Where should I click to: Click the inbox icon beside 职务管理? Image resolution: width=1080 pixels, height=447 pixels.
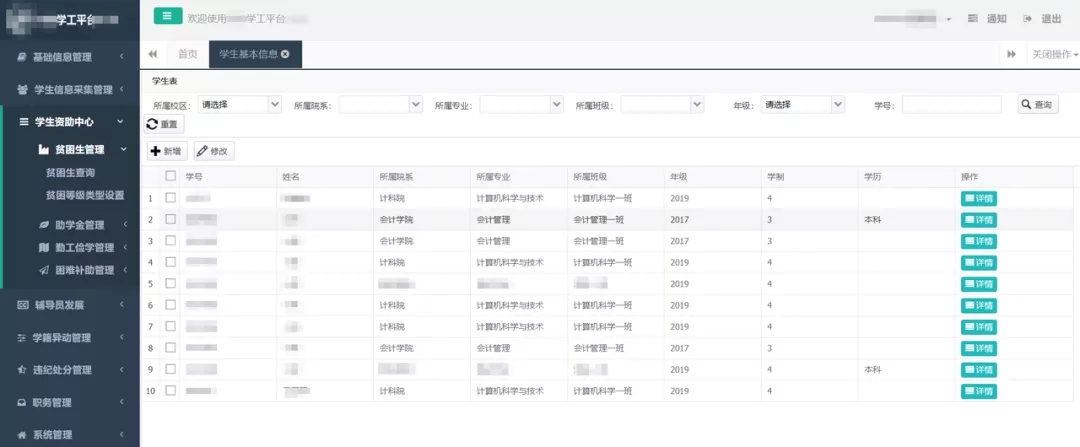[22, 402]
